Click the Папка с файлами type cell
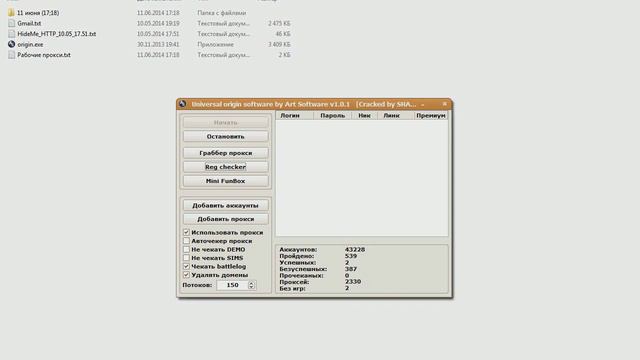Viewport: 640px width, 360px height. pos(222,13)
